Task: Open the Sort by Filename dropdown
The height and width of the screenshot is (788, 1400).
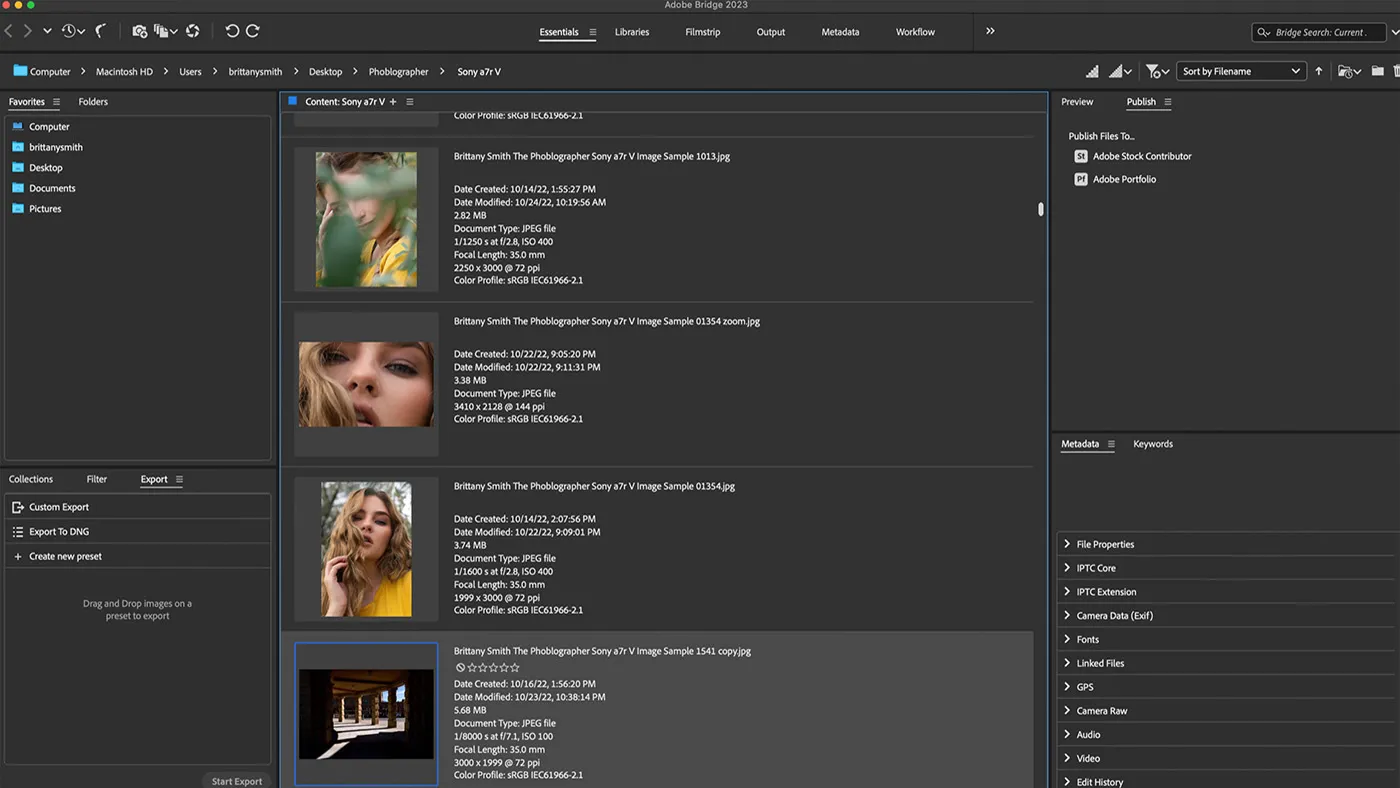Action: pos(1240,71)
